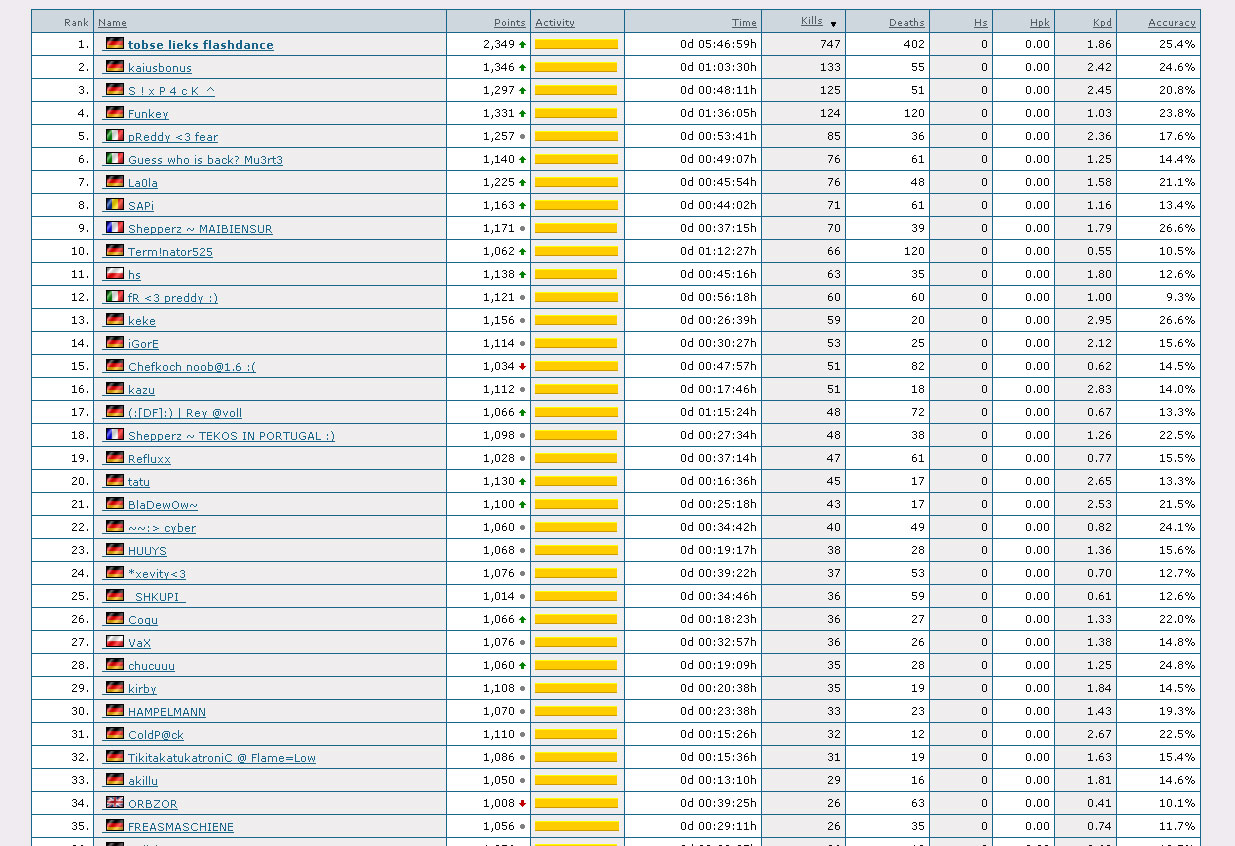
Task: Click the Italian flag next to pReddy <3 fear
Action: point(115,136)
